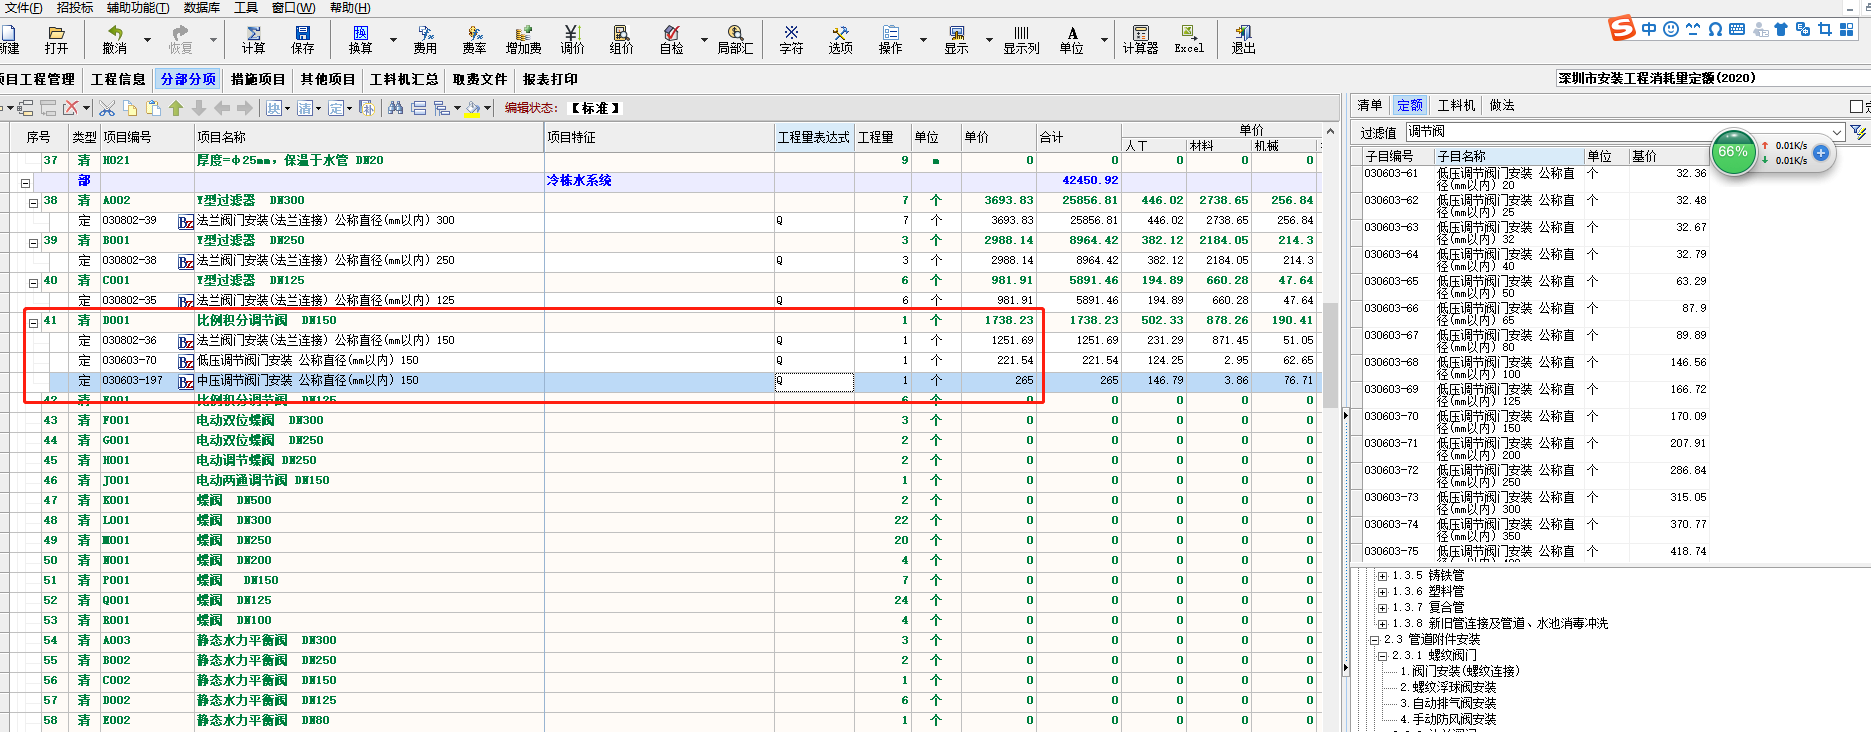Open the 选项 options tool
Viewport: 1871px width, 732px height.
(x=840, y=40)
